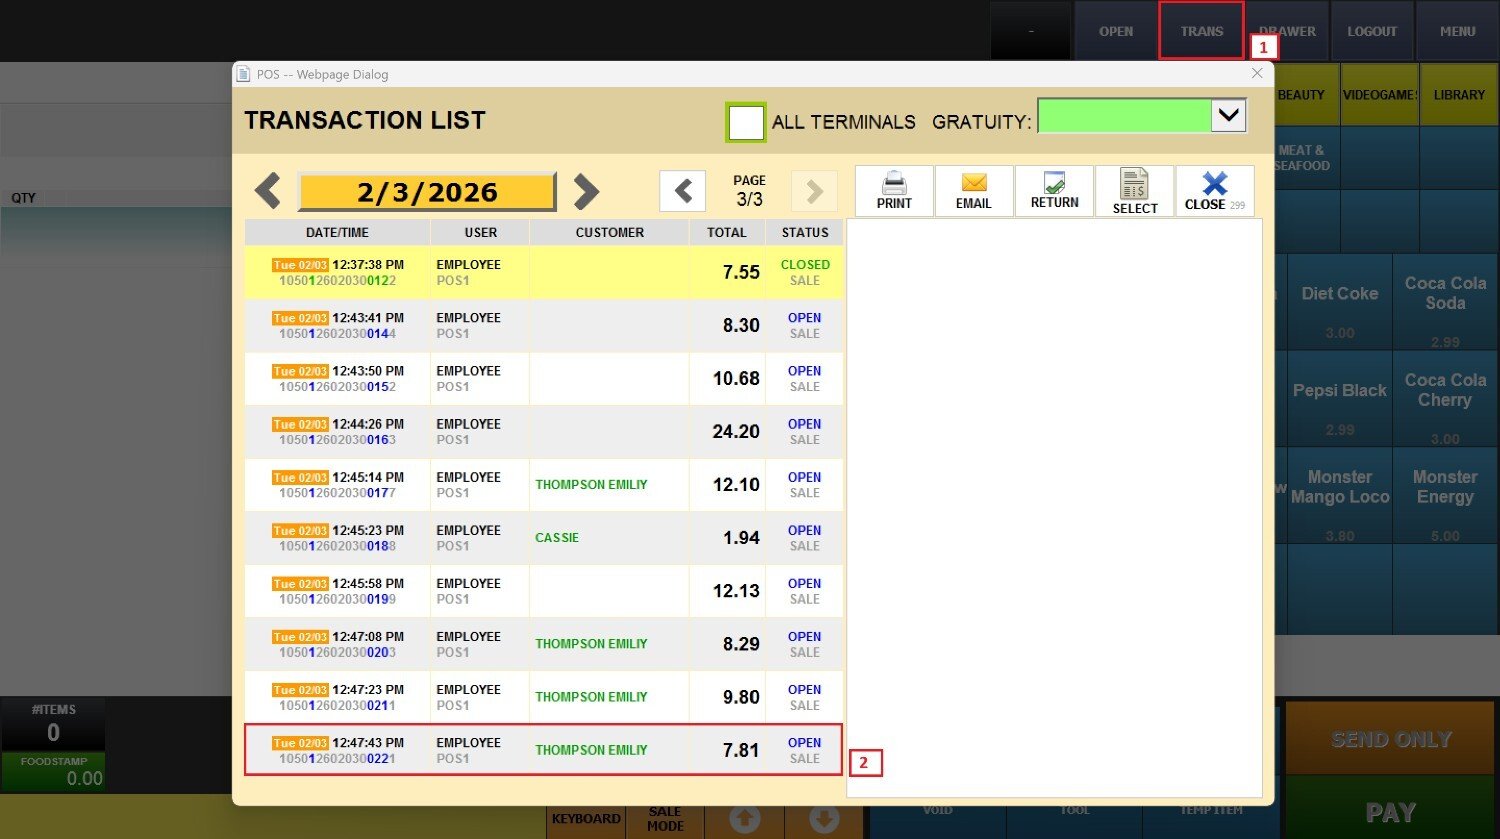
Task: Expand the GRATUITY dropdown arrow
Action: tap(1229, 116)
